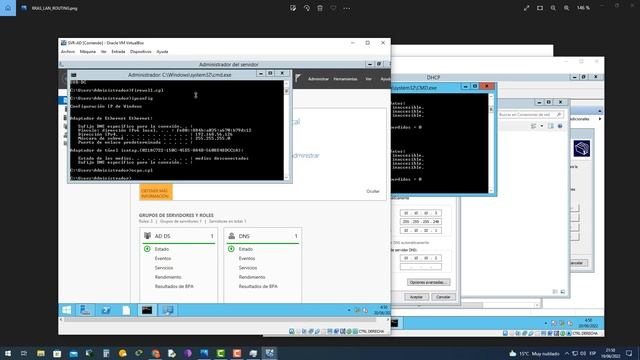The image size is (640, 360).
Task: Delete the image with the trash icon
Action: [x=320, y=8]
